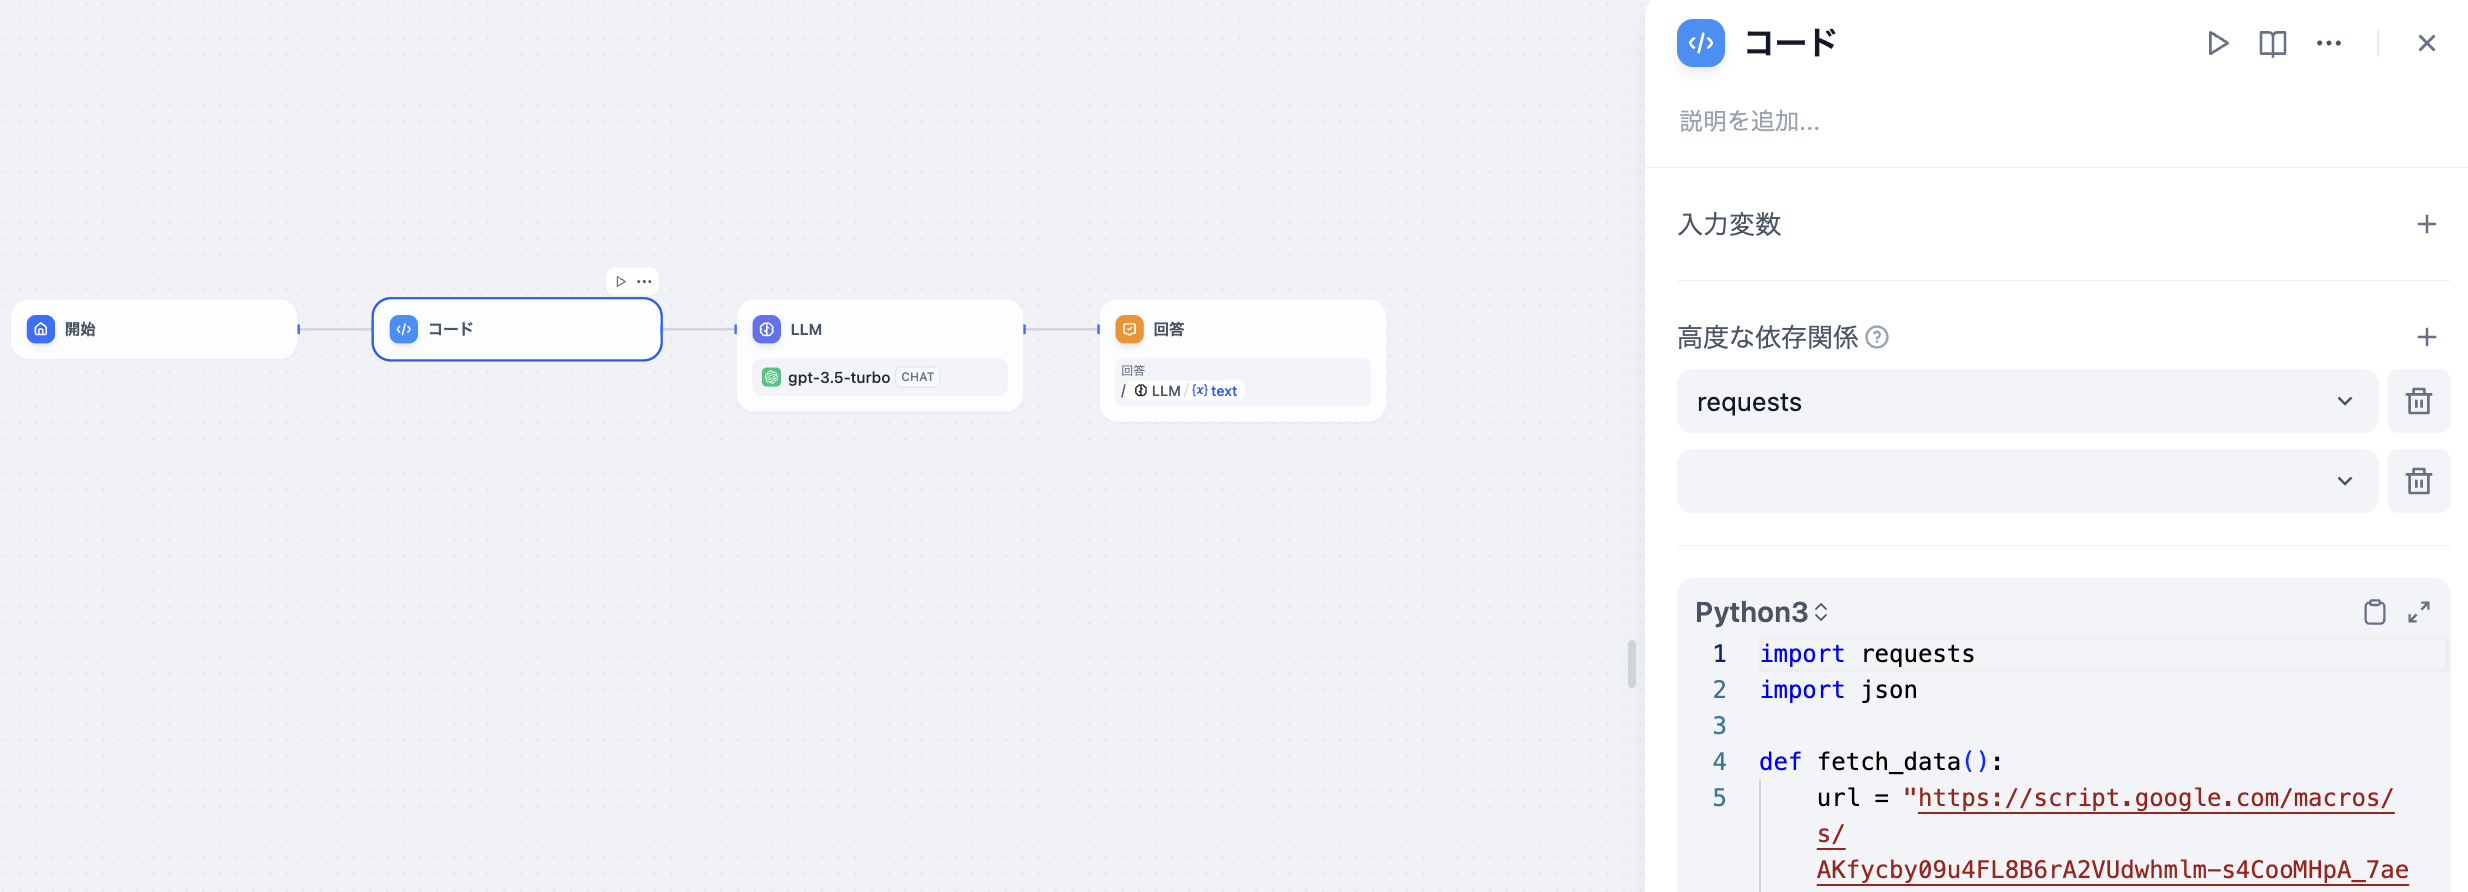Delete the requests dependency
Image resolution: width=2468 pixels, height=892 pixels.
(2418, 401)
